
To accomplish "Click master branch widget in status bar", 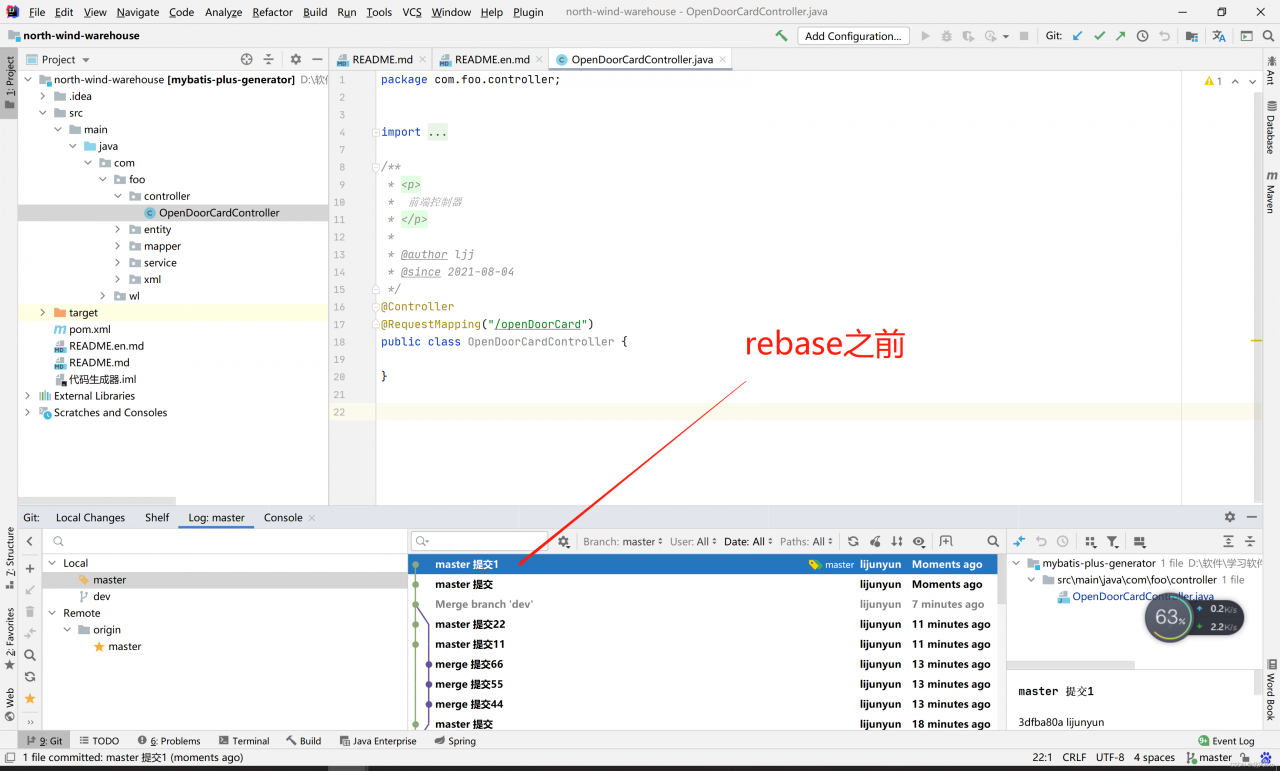I will pyautogui.click(x=1209, y=757).
